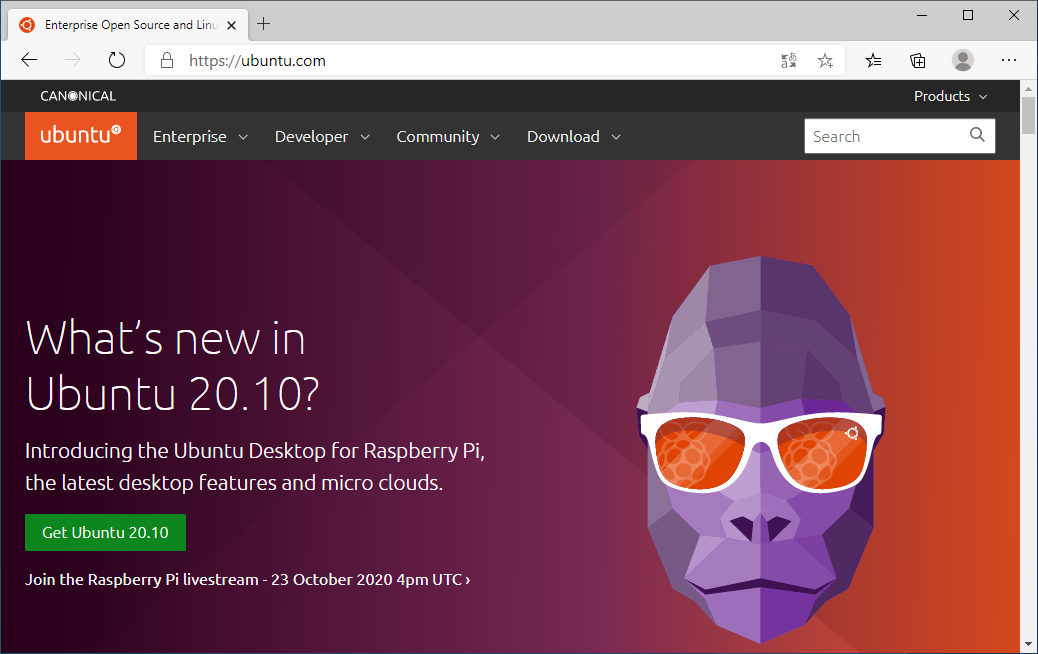Close the Enterprise Open Source tab
The width and height of the screenshot is (1038, 654).
pos(232,25)
